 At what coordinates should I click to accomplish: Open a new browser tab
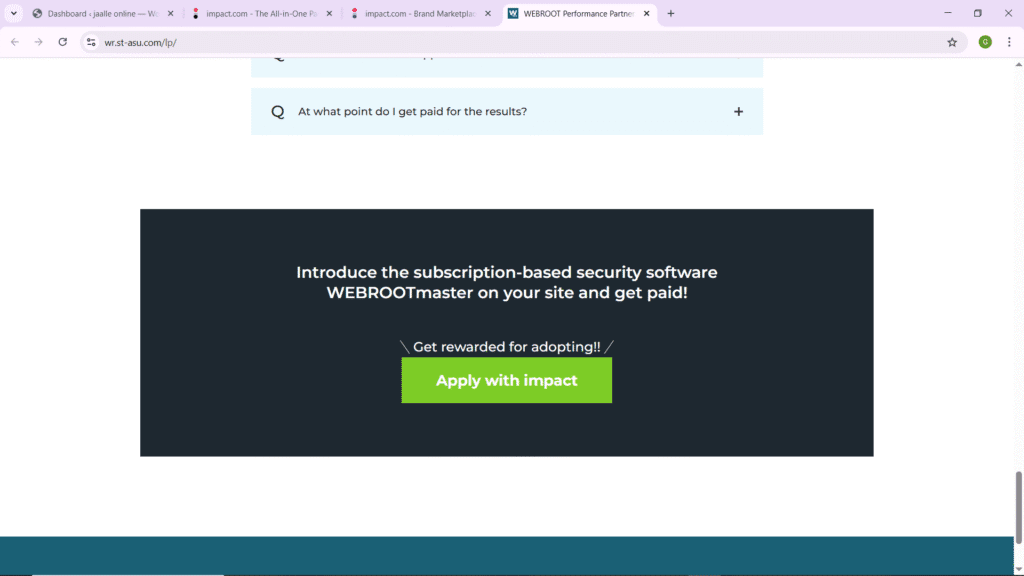tap(671, 13)
